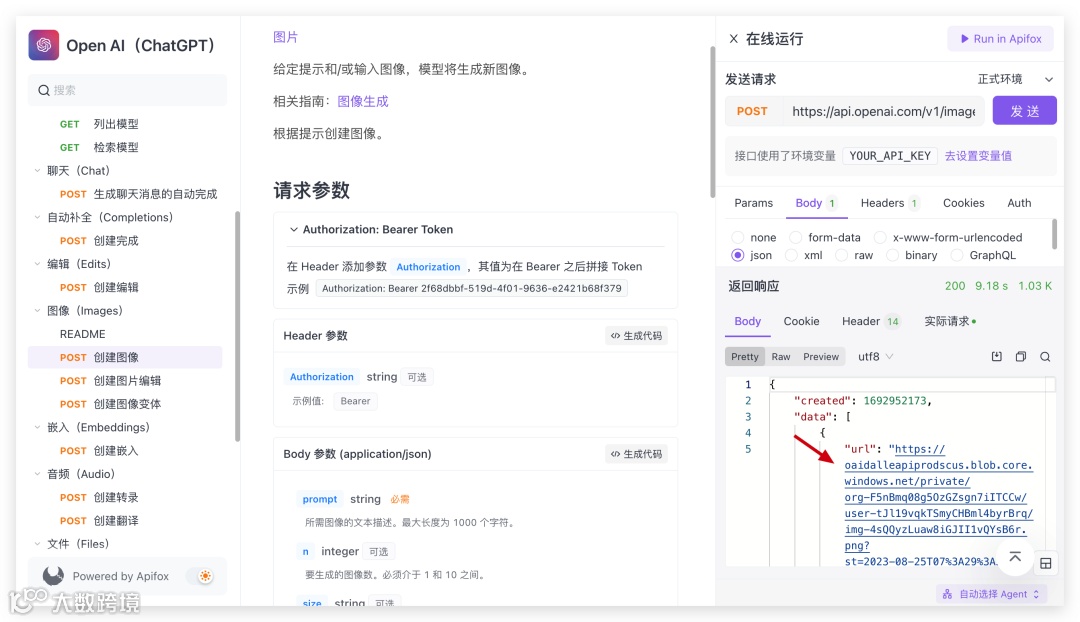
Task: Open the POST method selector
Action: (752, 112)
